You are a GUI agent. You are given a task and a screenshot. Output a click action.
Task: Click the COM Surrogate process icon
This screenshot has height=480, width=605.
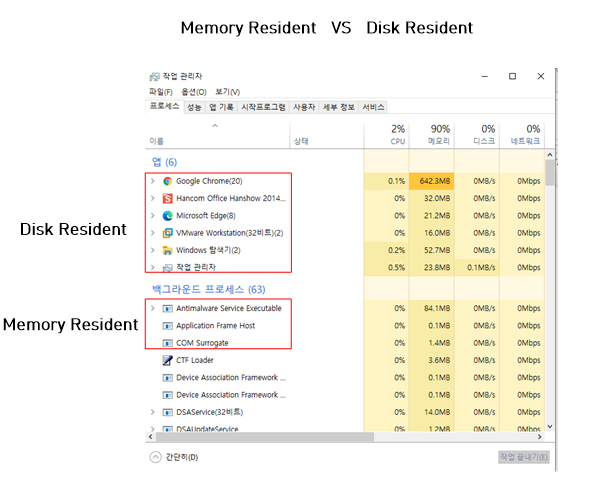pos(167,343)
